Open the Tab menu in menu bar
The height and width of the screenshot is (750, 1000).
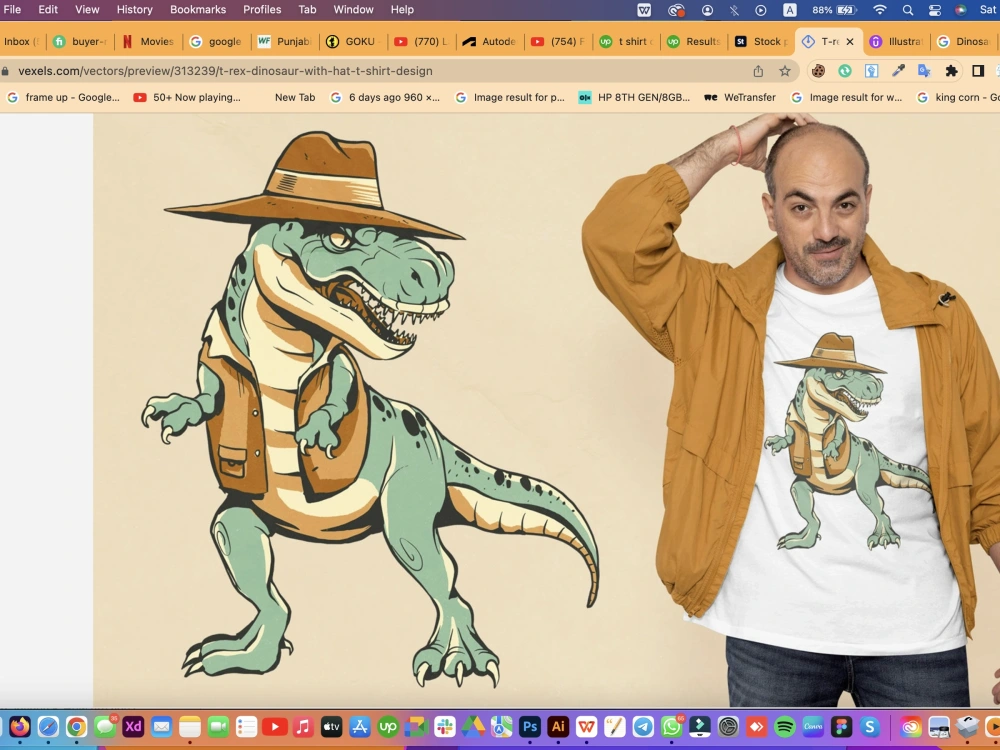pyautogui.click(x=307, y=10)
